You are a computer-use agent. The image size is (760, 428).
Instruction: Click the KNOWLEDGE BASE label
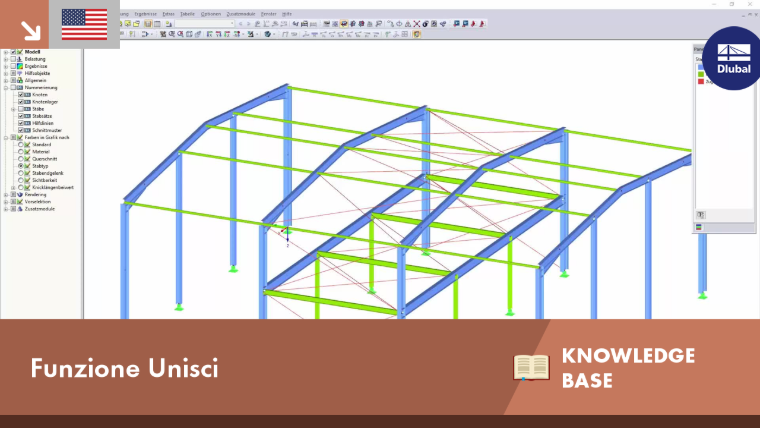click(628, 368)
